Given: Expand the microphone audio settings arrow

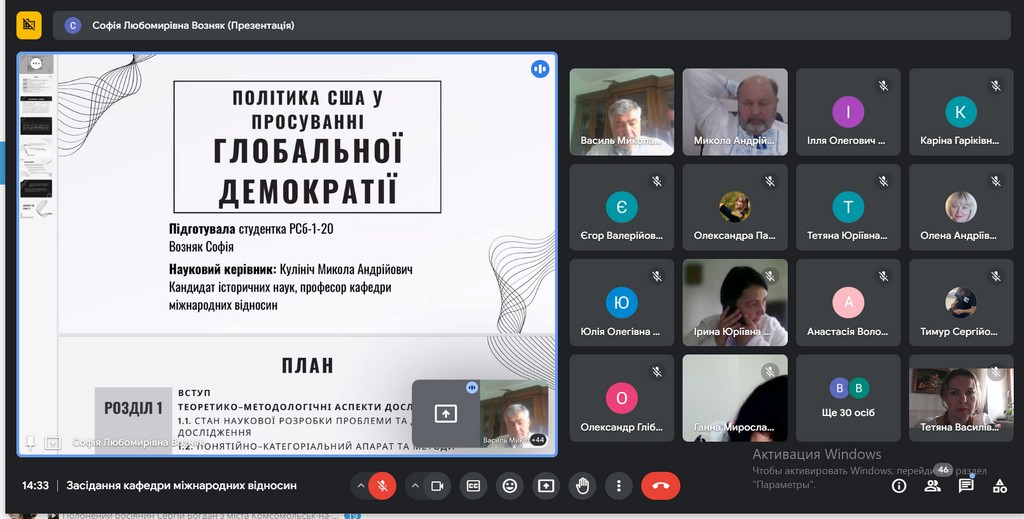Looking at the screenshot, I should pyautogui.click(x=359, y=486).
